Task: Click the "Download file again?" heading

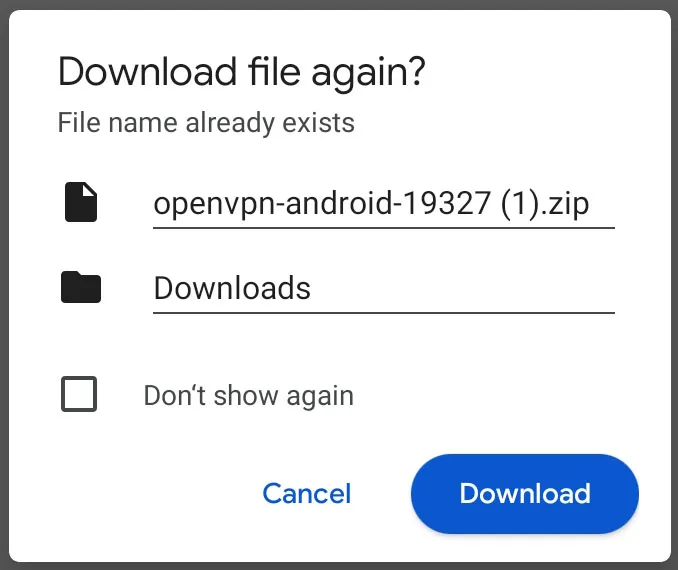Action: (x=242, y=72)
